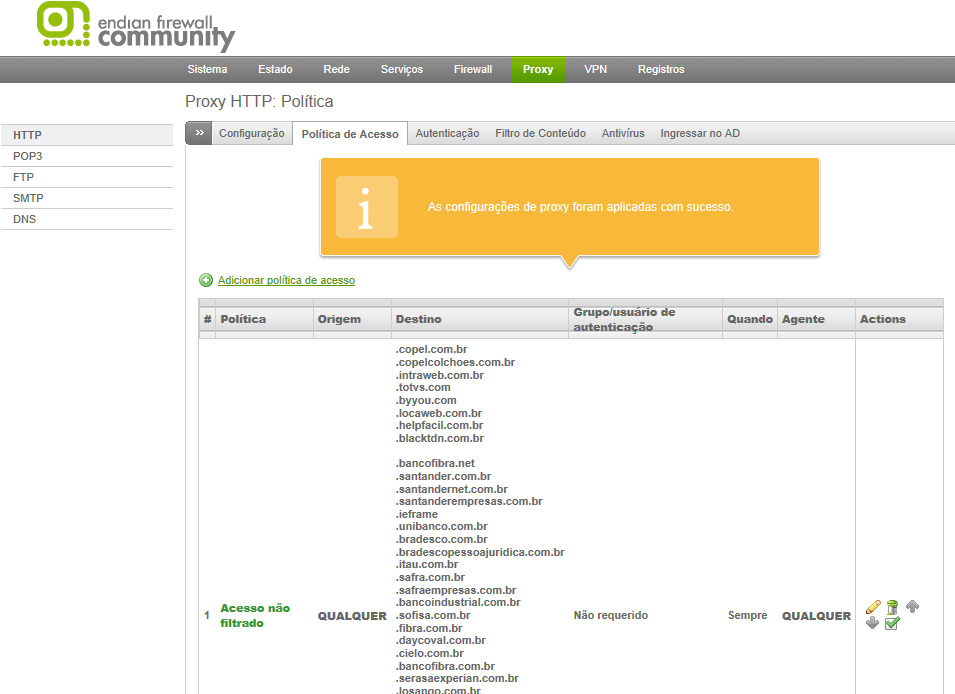The width and height of the screenshot is (955, 694).
Task: Select SMTP in the sidebar
Action: [x=87, y=198]
